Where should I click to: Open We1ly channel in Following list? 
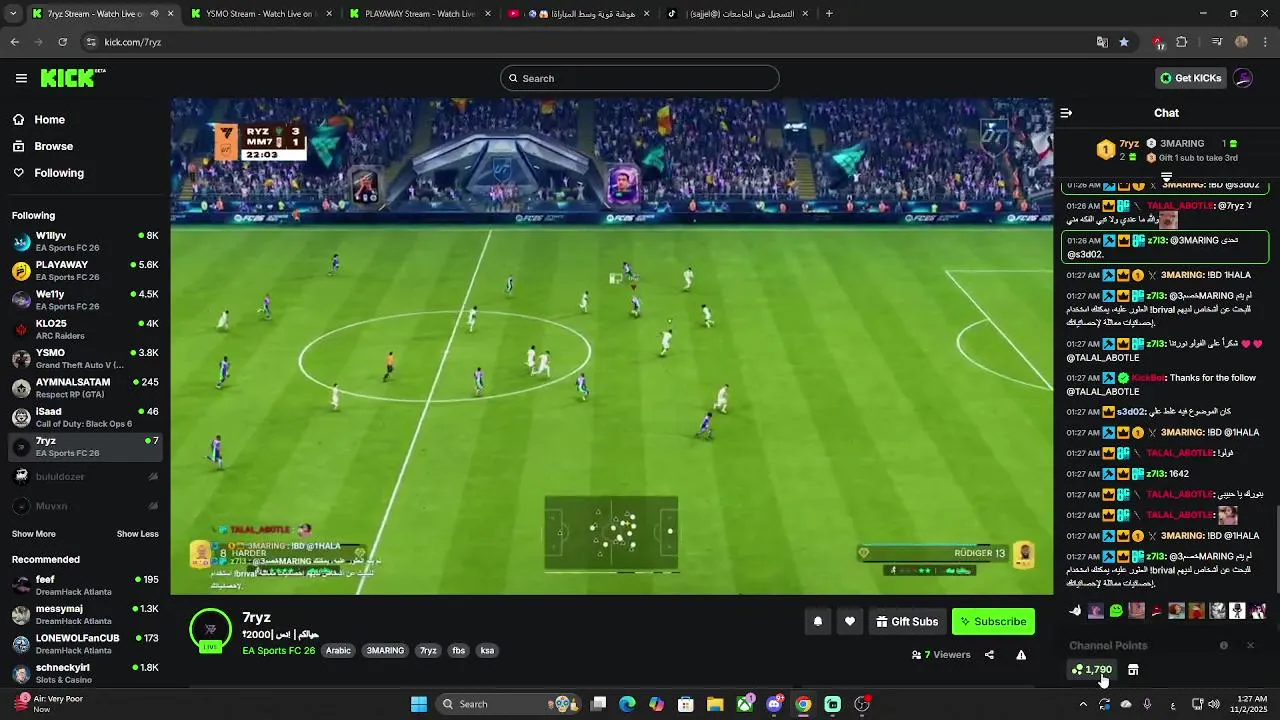coord(85,300)
